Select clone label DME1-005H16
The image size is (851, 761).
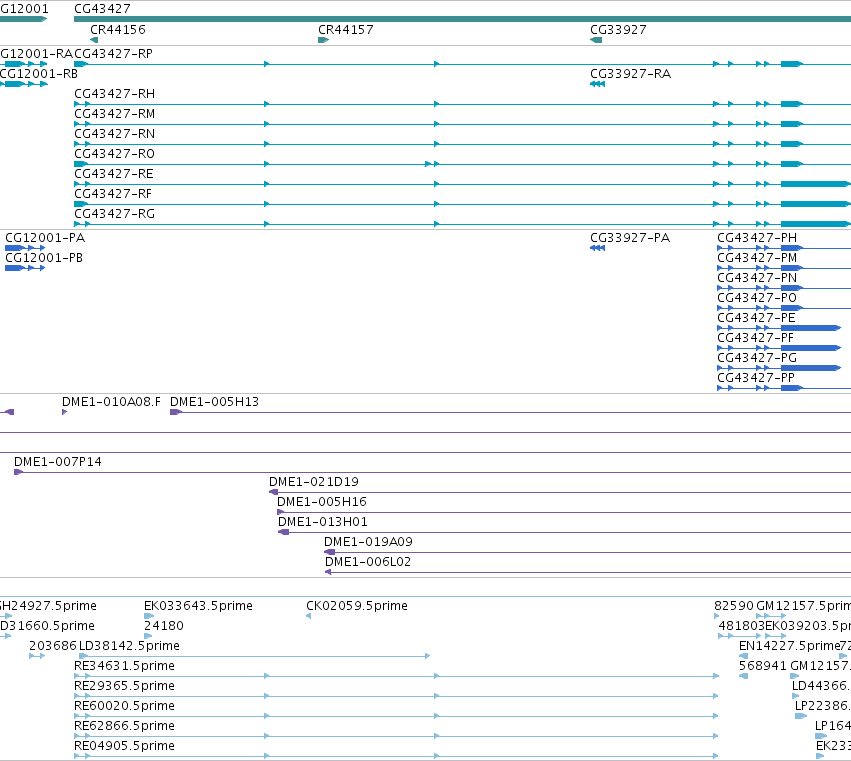(322, 503)
